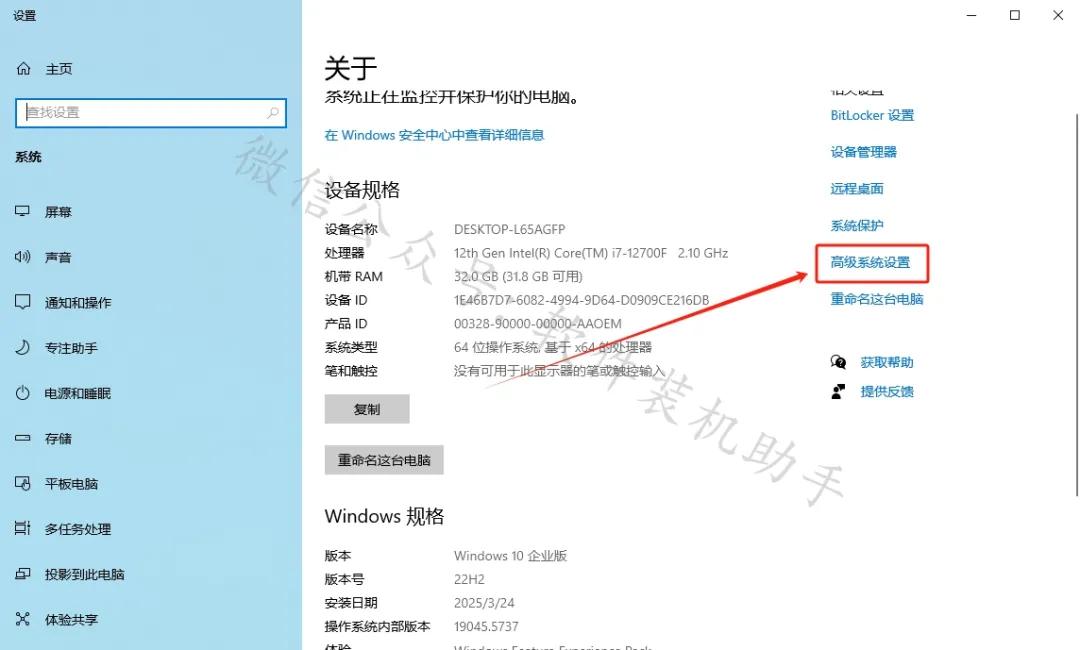Click the 存储 storage drive icon

pos(23,438)
